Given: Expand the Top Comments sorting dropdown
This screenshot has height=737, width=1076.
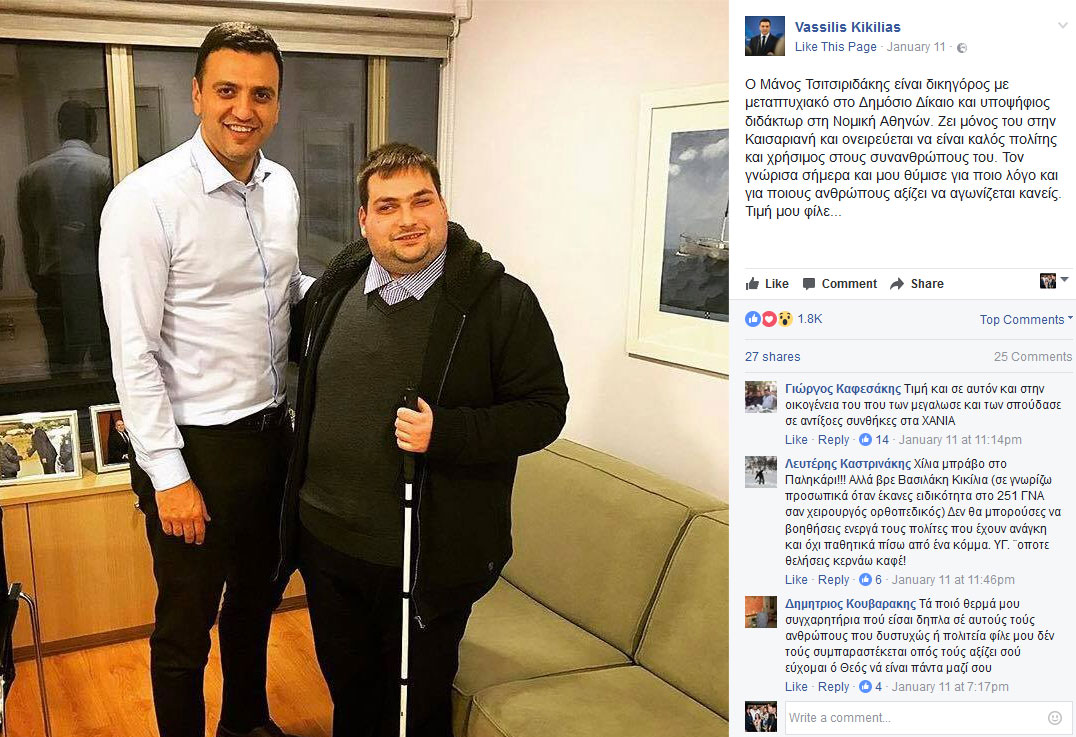Looking at the screenshot, I should pos(1026,319).
